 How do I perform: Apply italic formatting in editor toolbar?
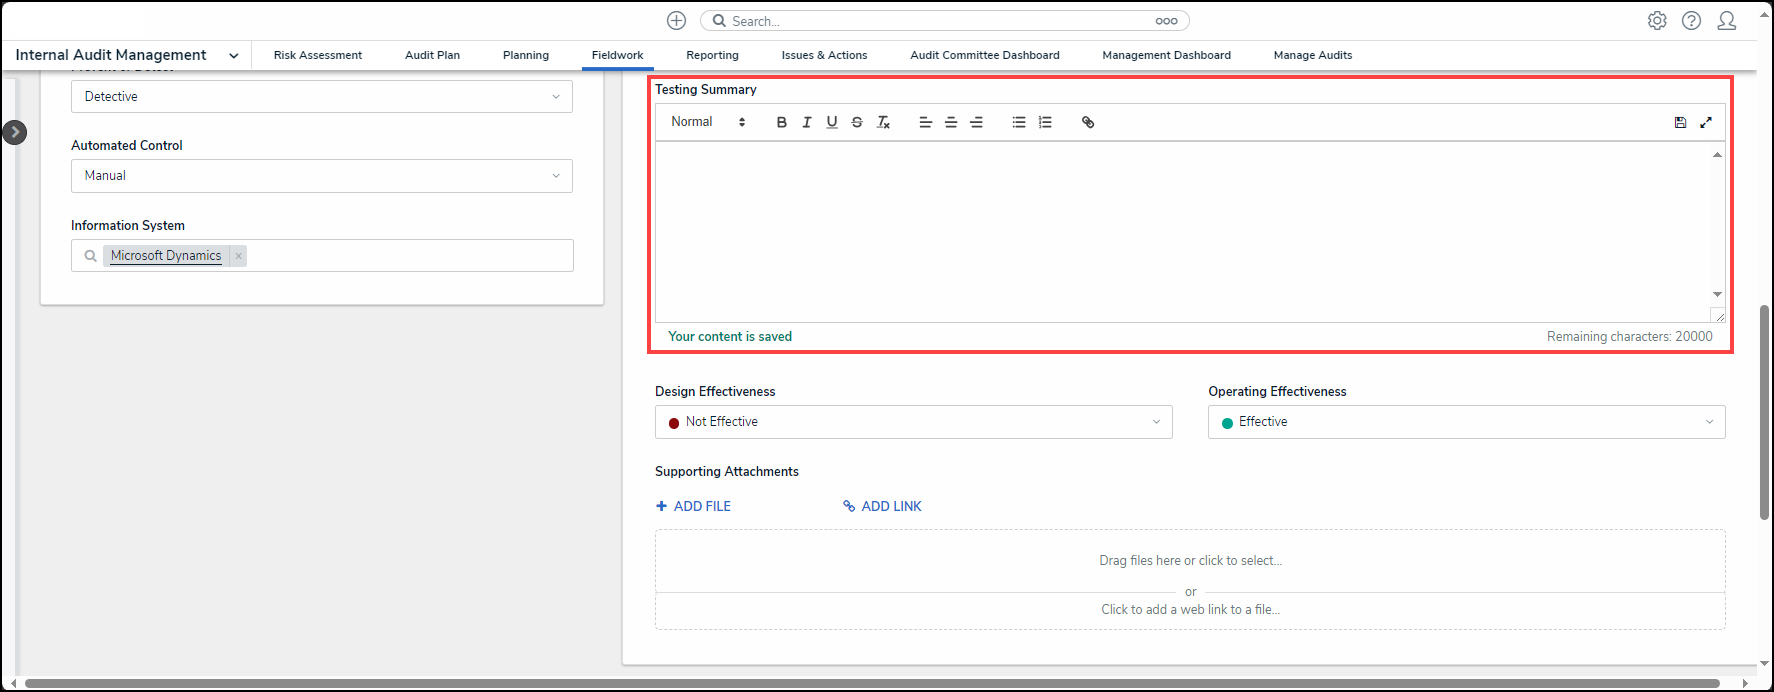[x=806, y=122]
